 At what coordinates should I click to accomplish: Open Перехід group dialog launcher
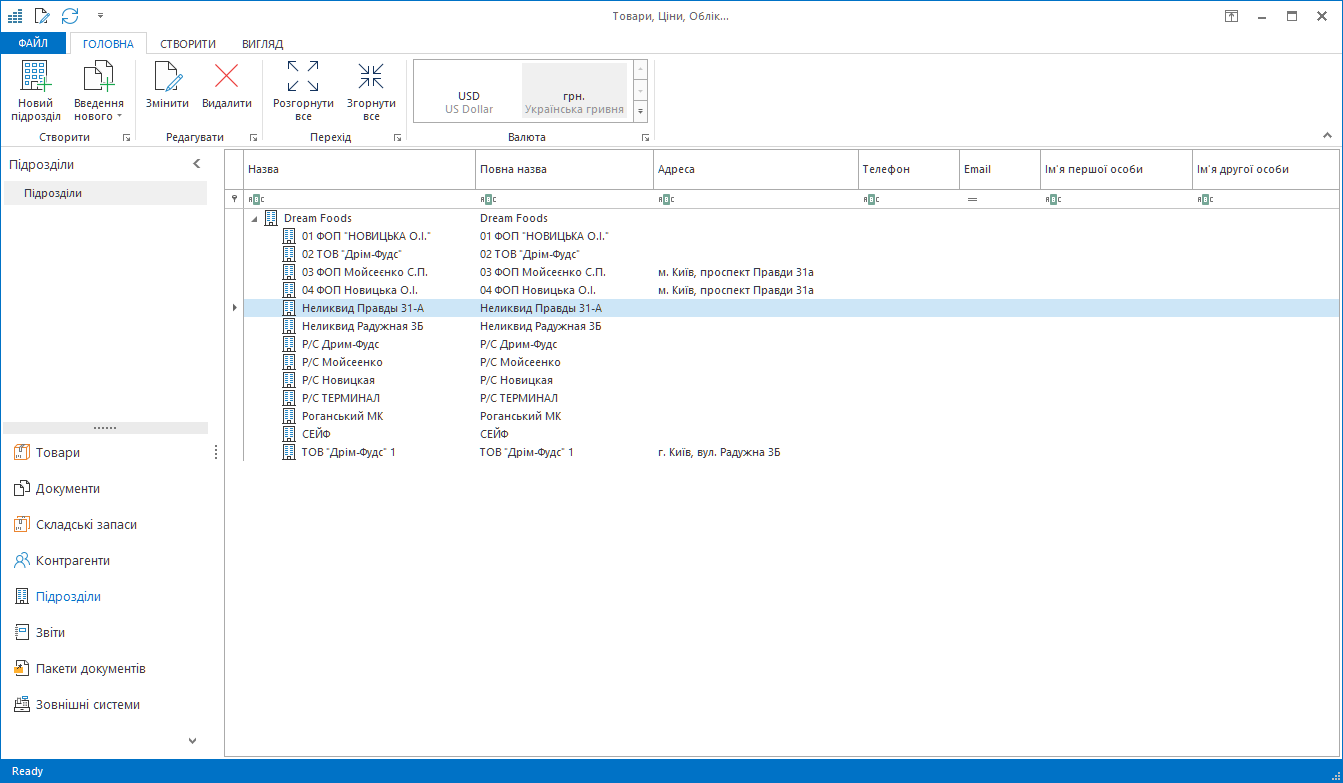[x=397, y=138]
